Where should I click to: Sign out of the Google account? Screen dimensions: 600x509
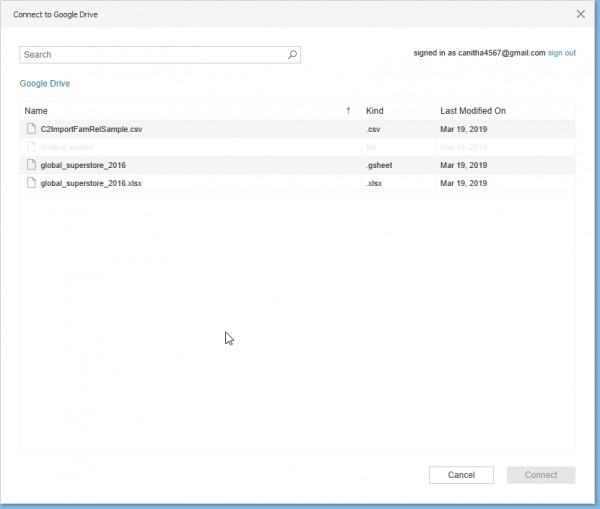tap(561, 53)
